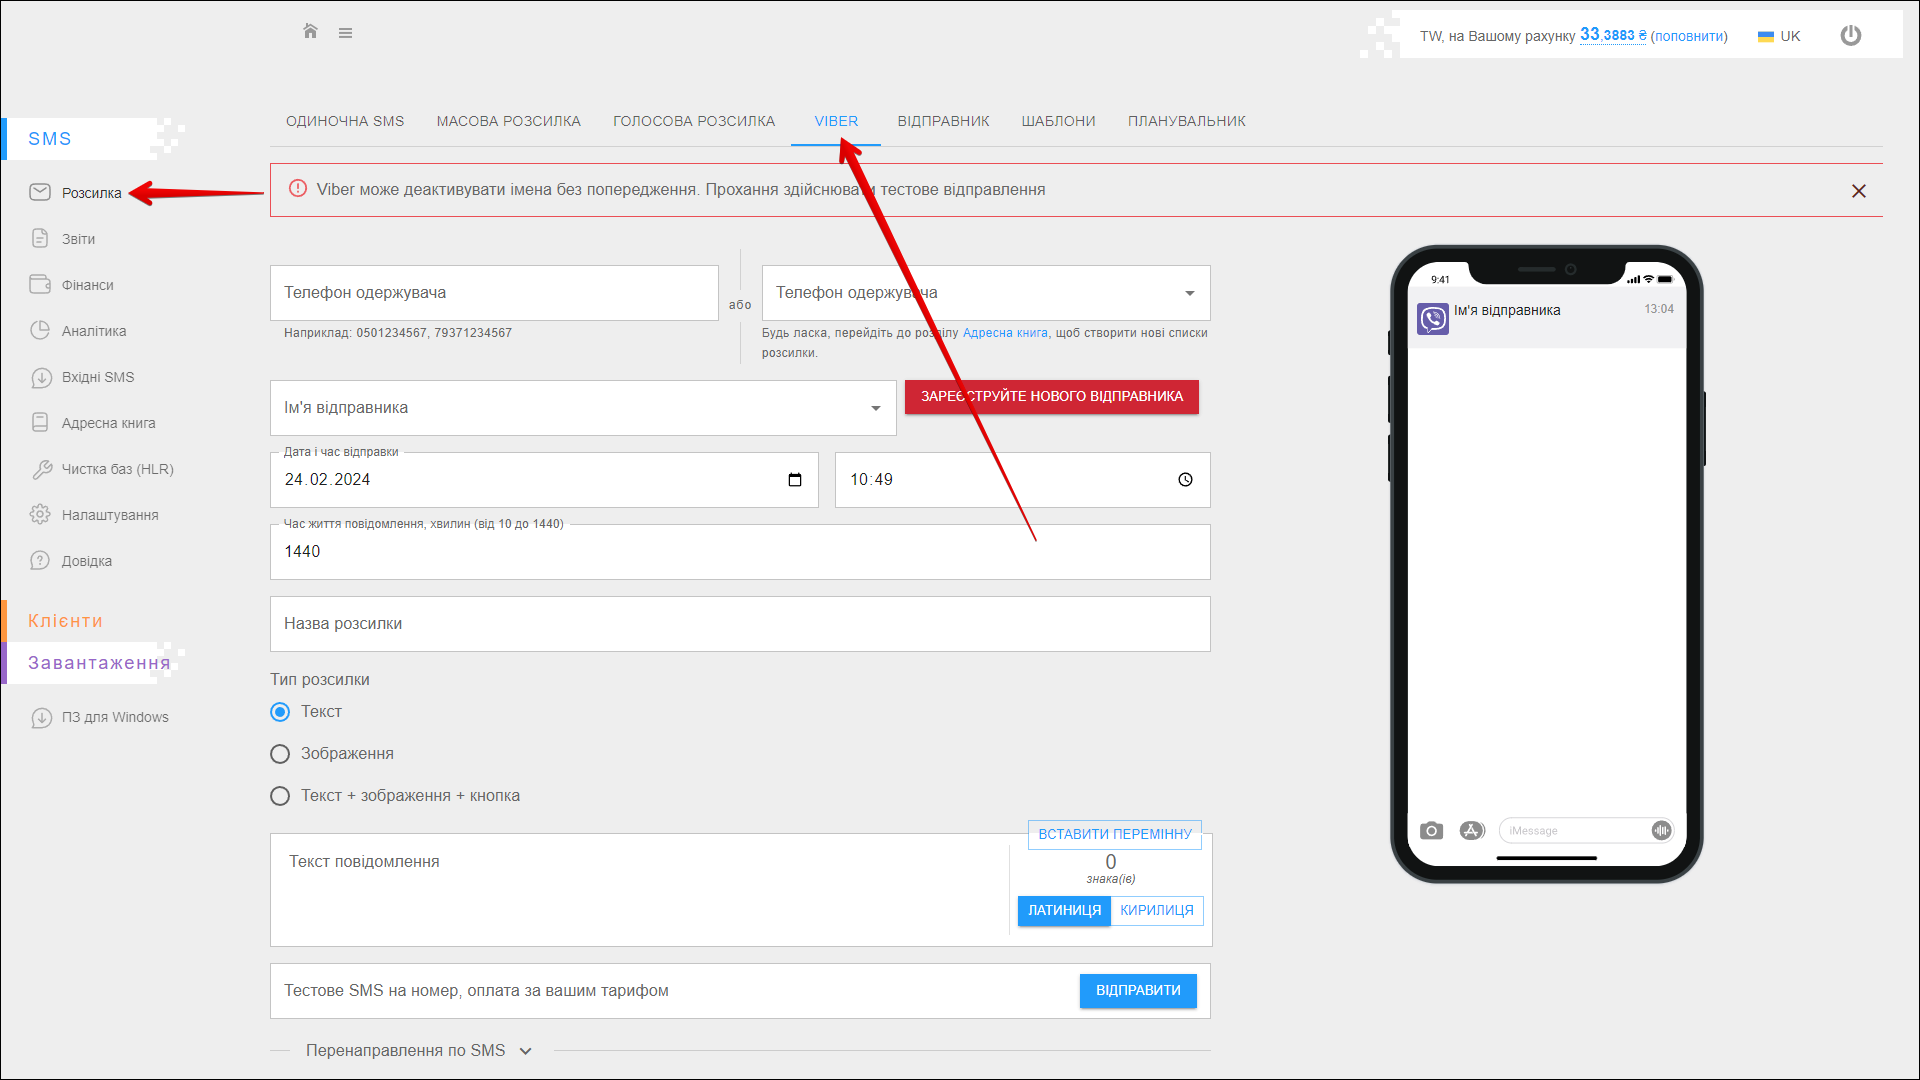The image size is (1920, 1080).
Task: Open the ШАБЛОНИ tab
Action: point(1058,121)
